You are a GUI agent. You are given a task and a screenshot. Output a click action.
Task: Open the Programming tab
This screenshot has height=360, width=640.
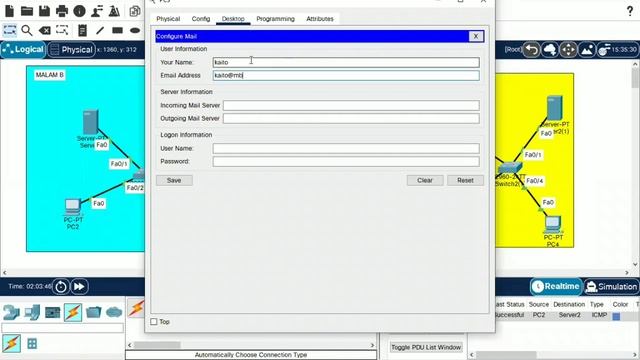click(276, 19)
